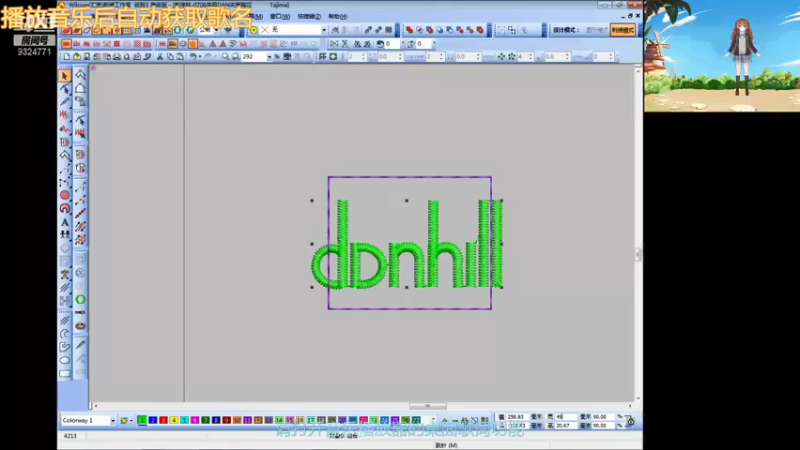
Task: Click the rotation angle field showing 0
Action: coord(392,44)
